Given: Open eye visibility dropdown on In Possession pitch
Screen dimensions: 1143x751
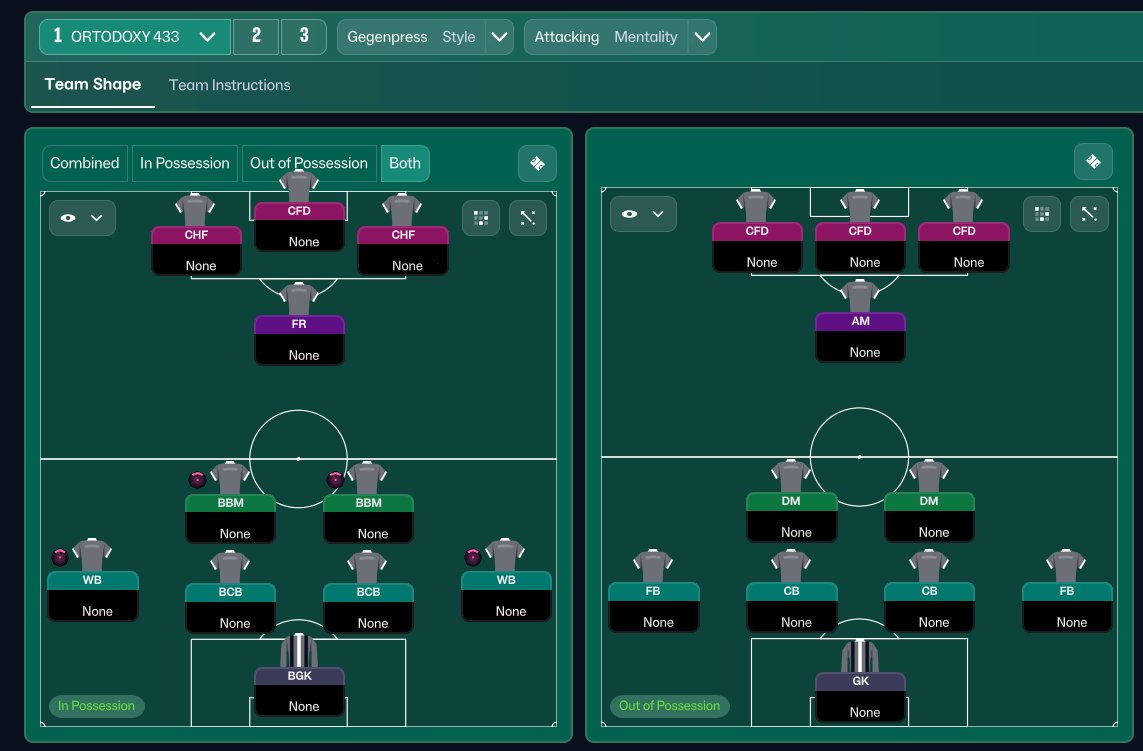Looking at the screenshot, I should point(82,218).
